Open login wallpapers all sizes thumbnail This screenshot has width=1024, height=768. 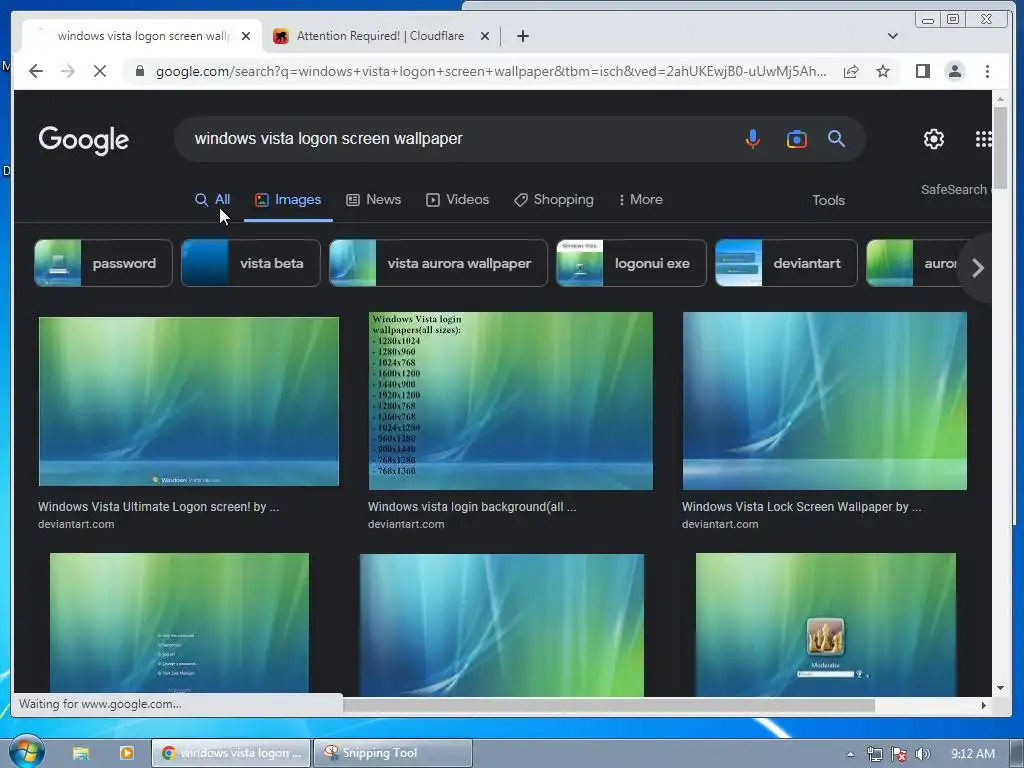(x=511, y=401)
